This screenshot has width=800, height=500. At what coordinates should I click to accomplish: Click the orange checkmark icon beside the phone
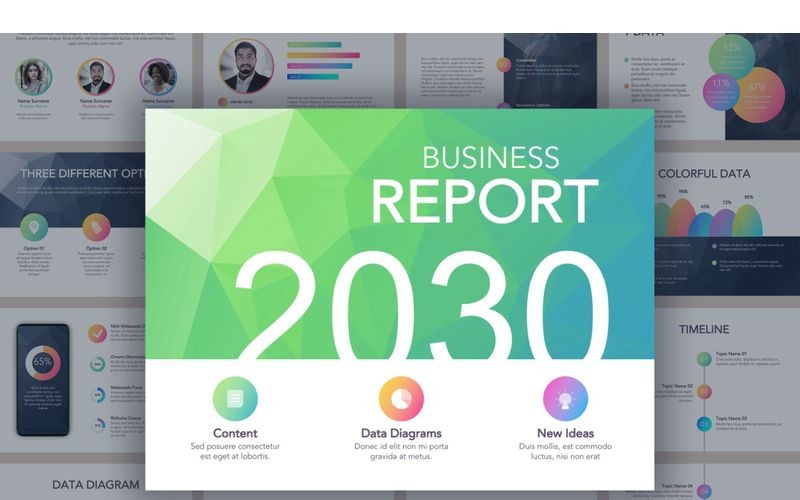click(97, 333)
